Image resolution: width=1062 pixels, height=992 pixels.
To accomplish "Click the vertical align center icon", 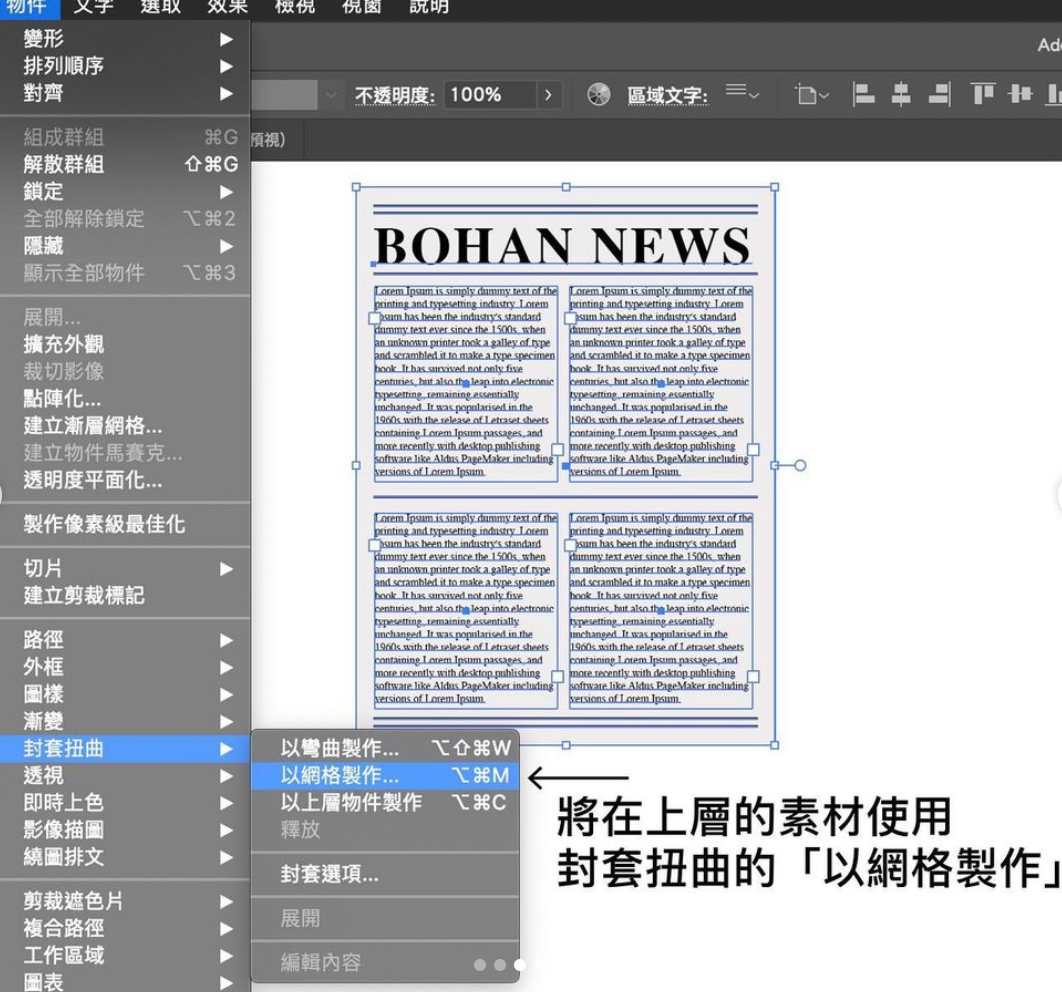I will click(1020, 95).
